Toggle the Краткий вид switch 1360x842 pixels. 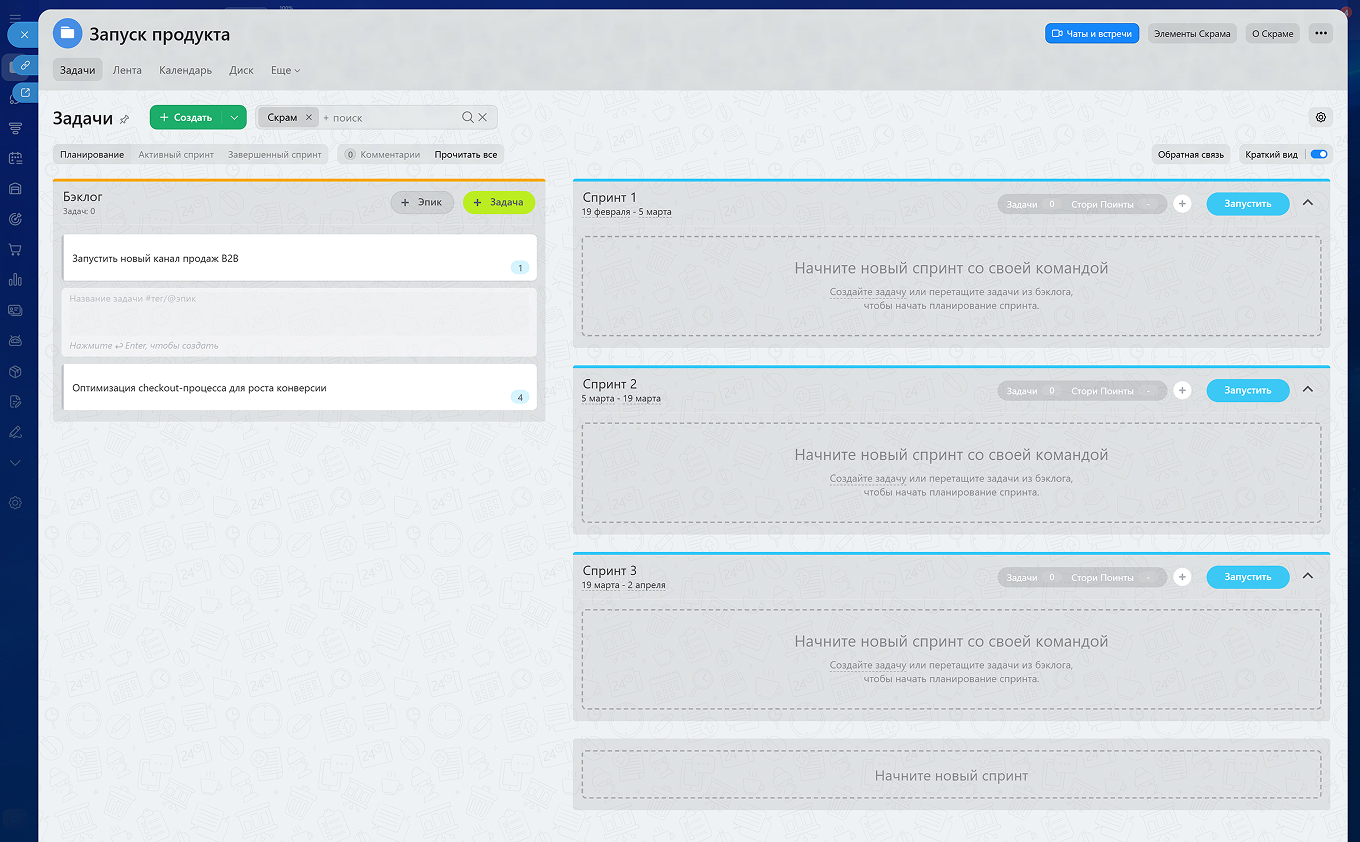pos(1319,155)
